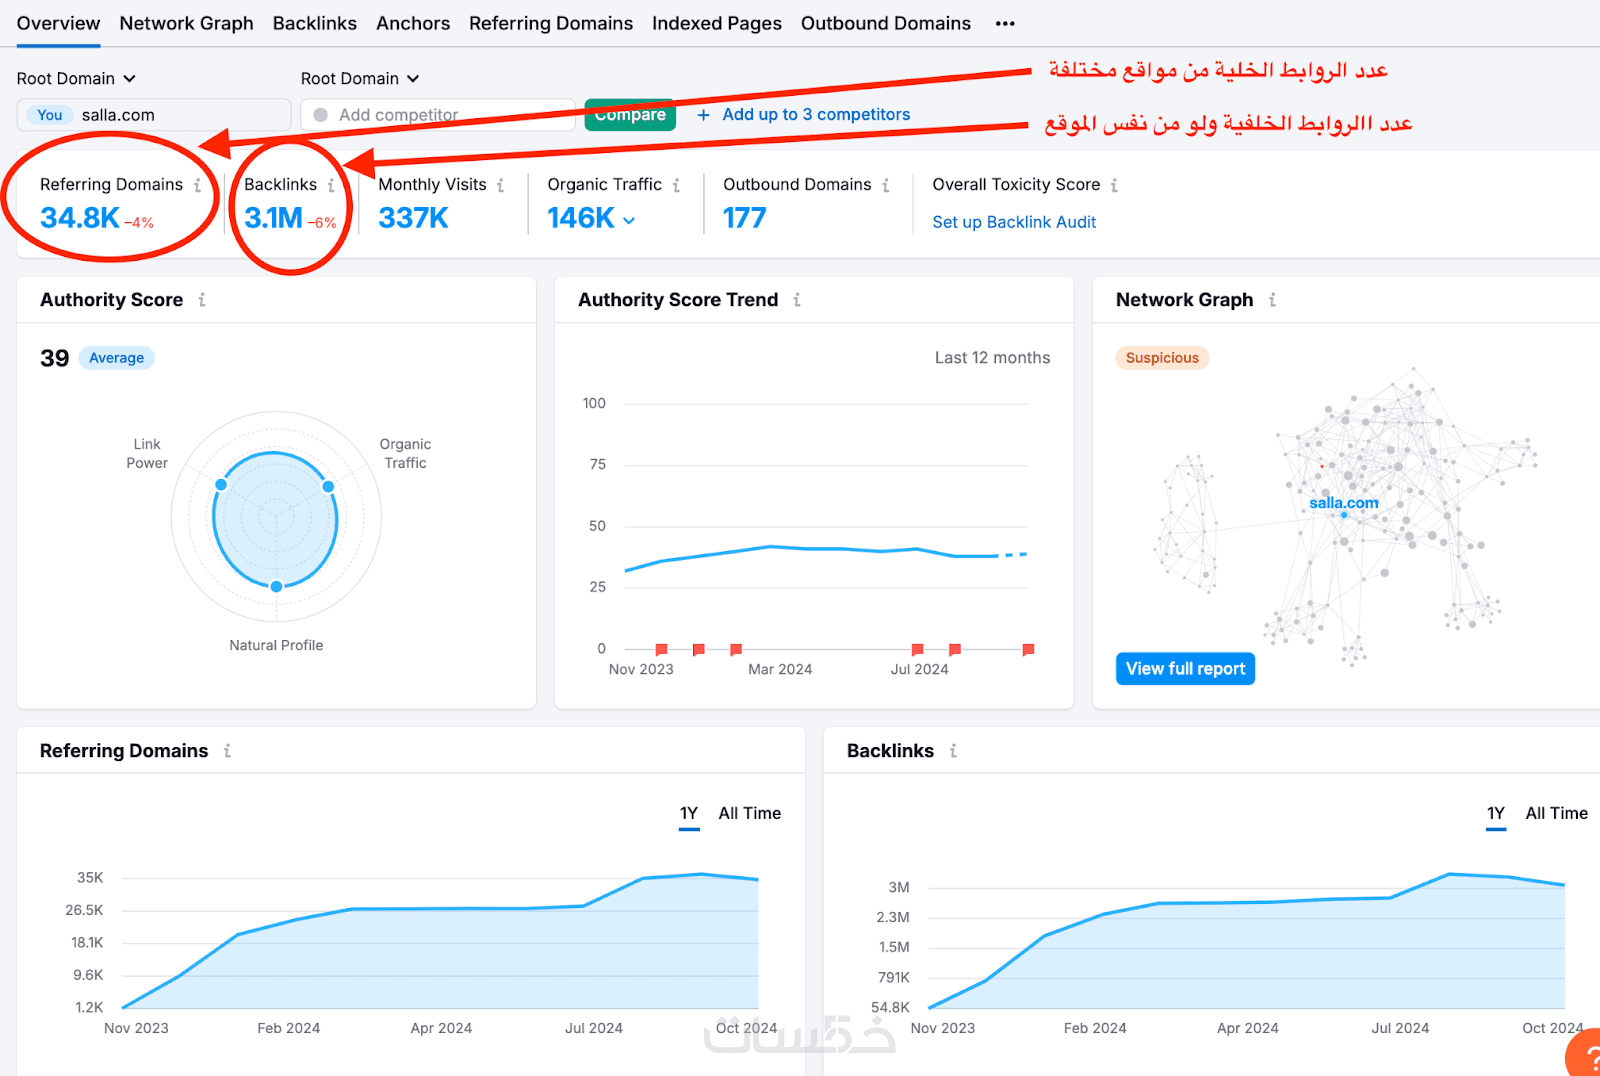Viewport: 1600px width, 1076px height.
Task: Click the You label badge
Action: click(x=50, y=115)
